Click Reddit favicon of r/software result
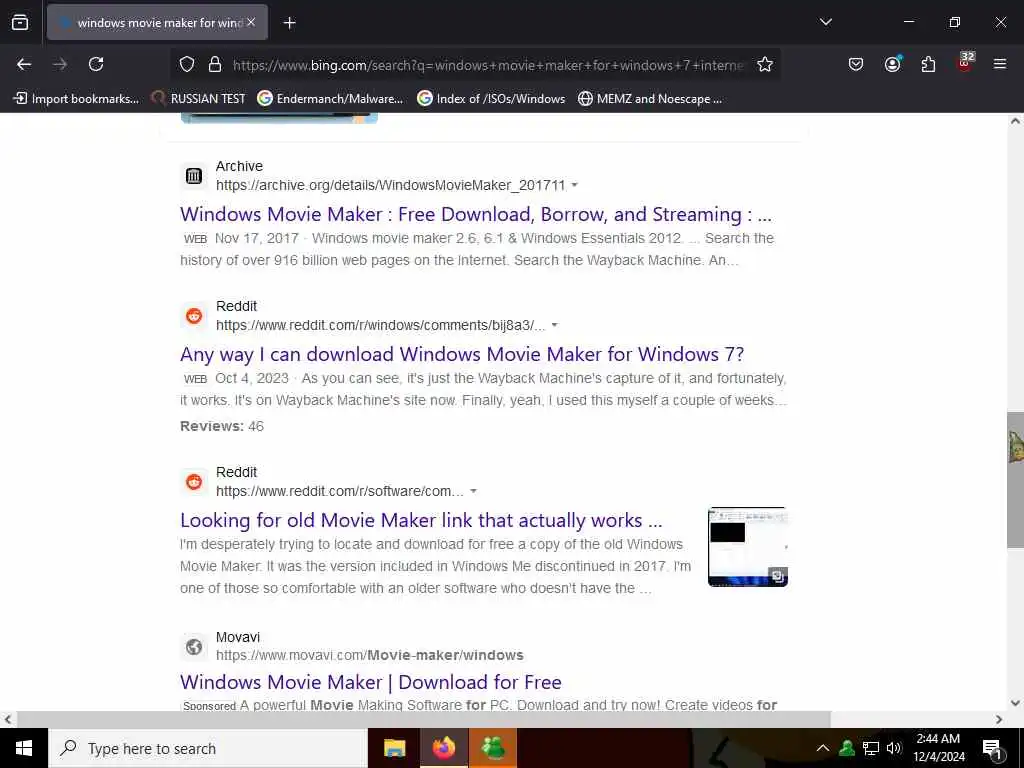This screenshot has width=1024, height=768. [x=194, y=481]
